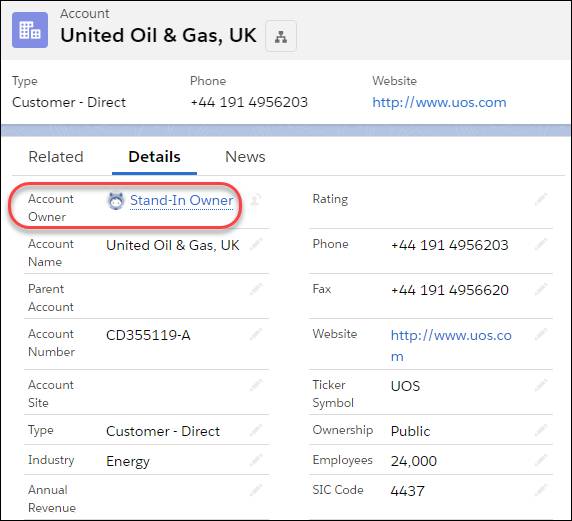The width and height of the screenshot is (572, 521).
Task: Edit Ticker Symbol pencil icon
Action: [541, 385]
